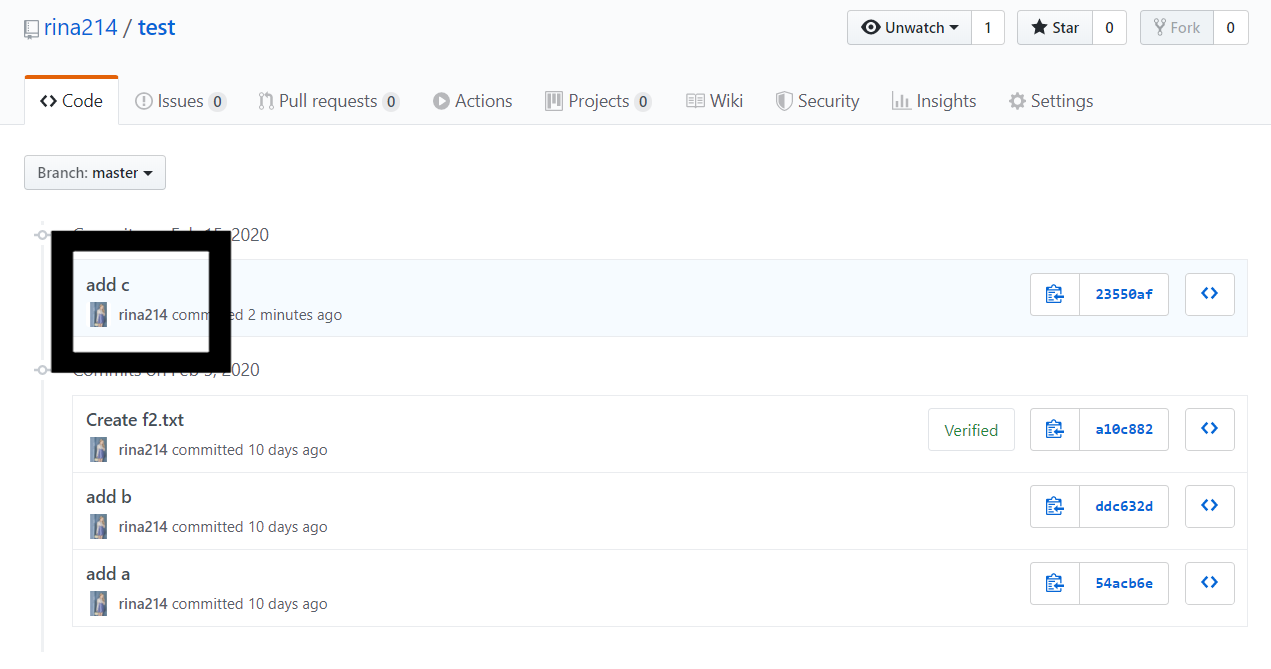Click the repository book icon beside rina214
Viewport: 1271px width, 669px height.
click(x=32, y=29)
